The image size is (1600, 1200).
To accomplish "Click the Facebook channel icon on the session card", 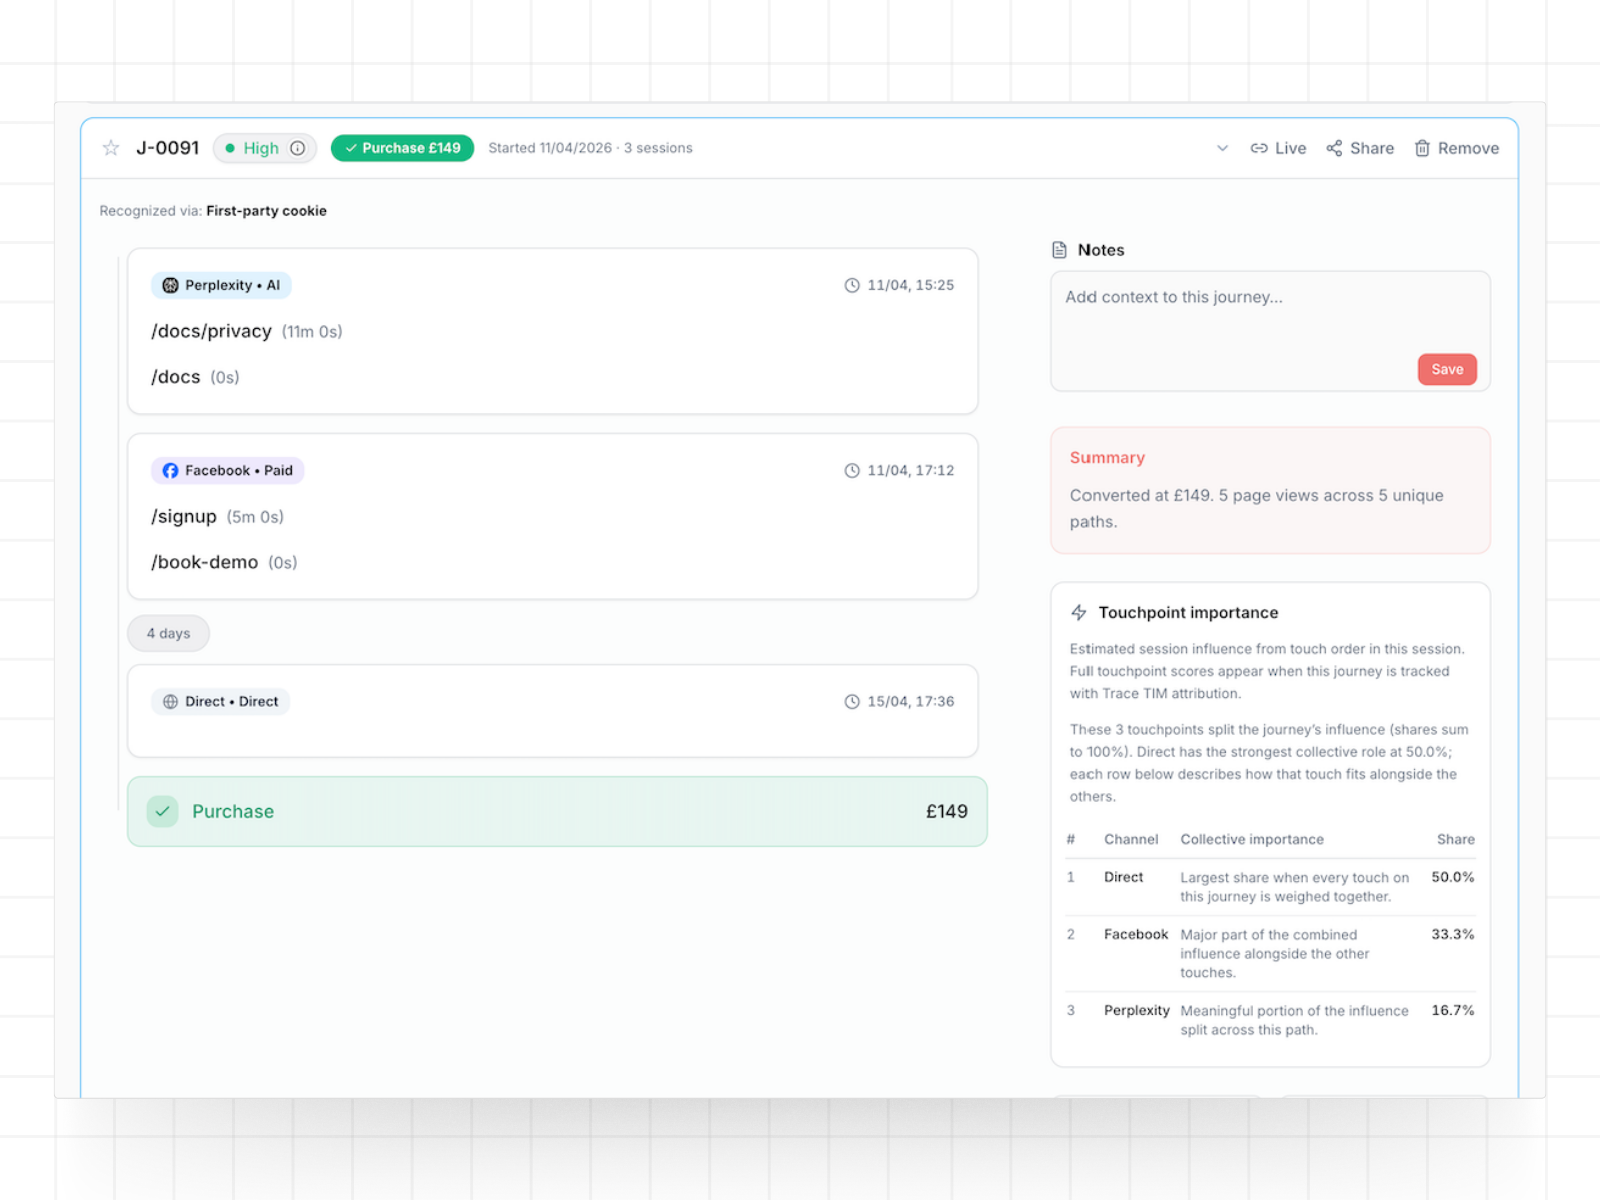I will pos(170,470).
